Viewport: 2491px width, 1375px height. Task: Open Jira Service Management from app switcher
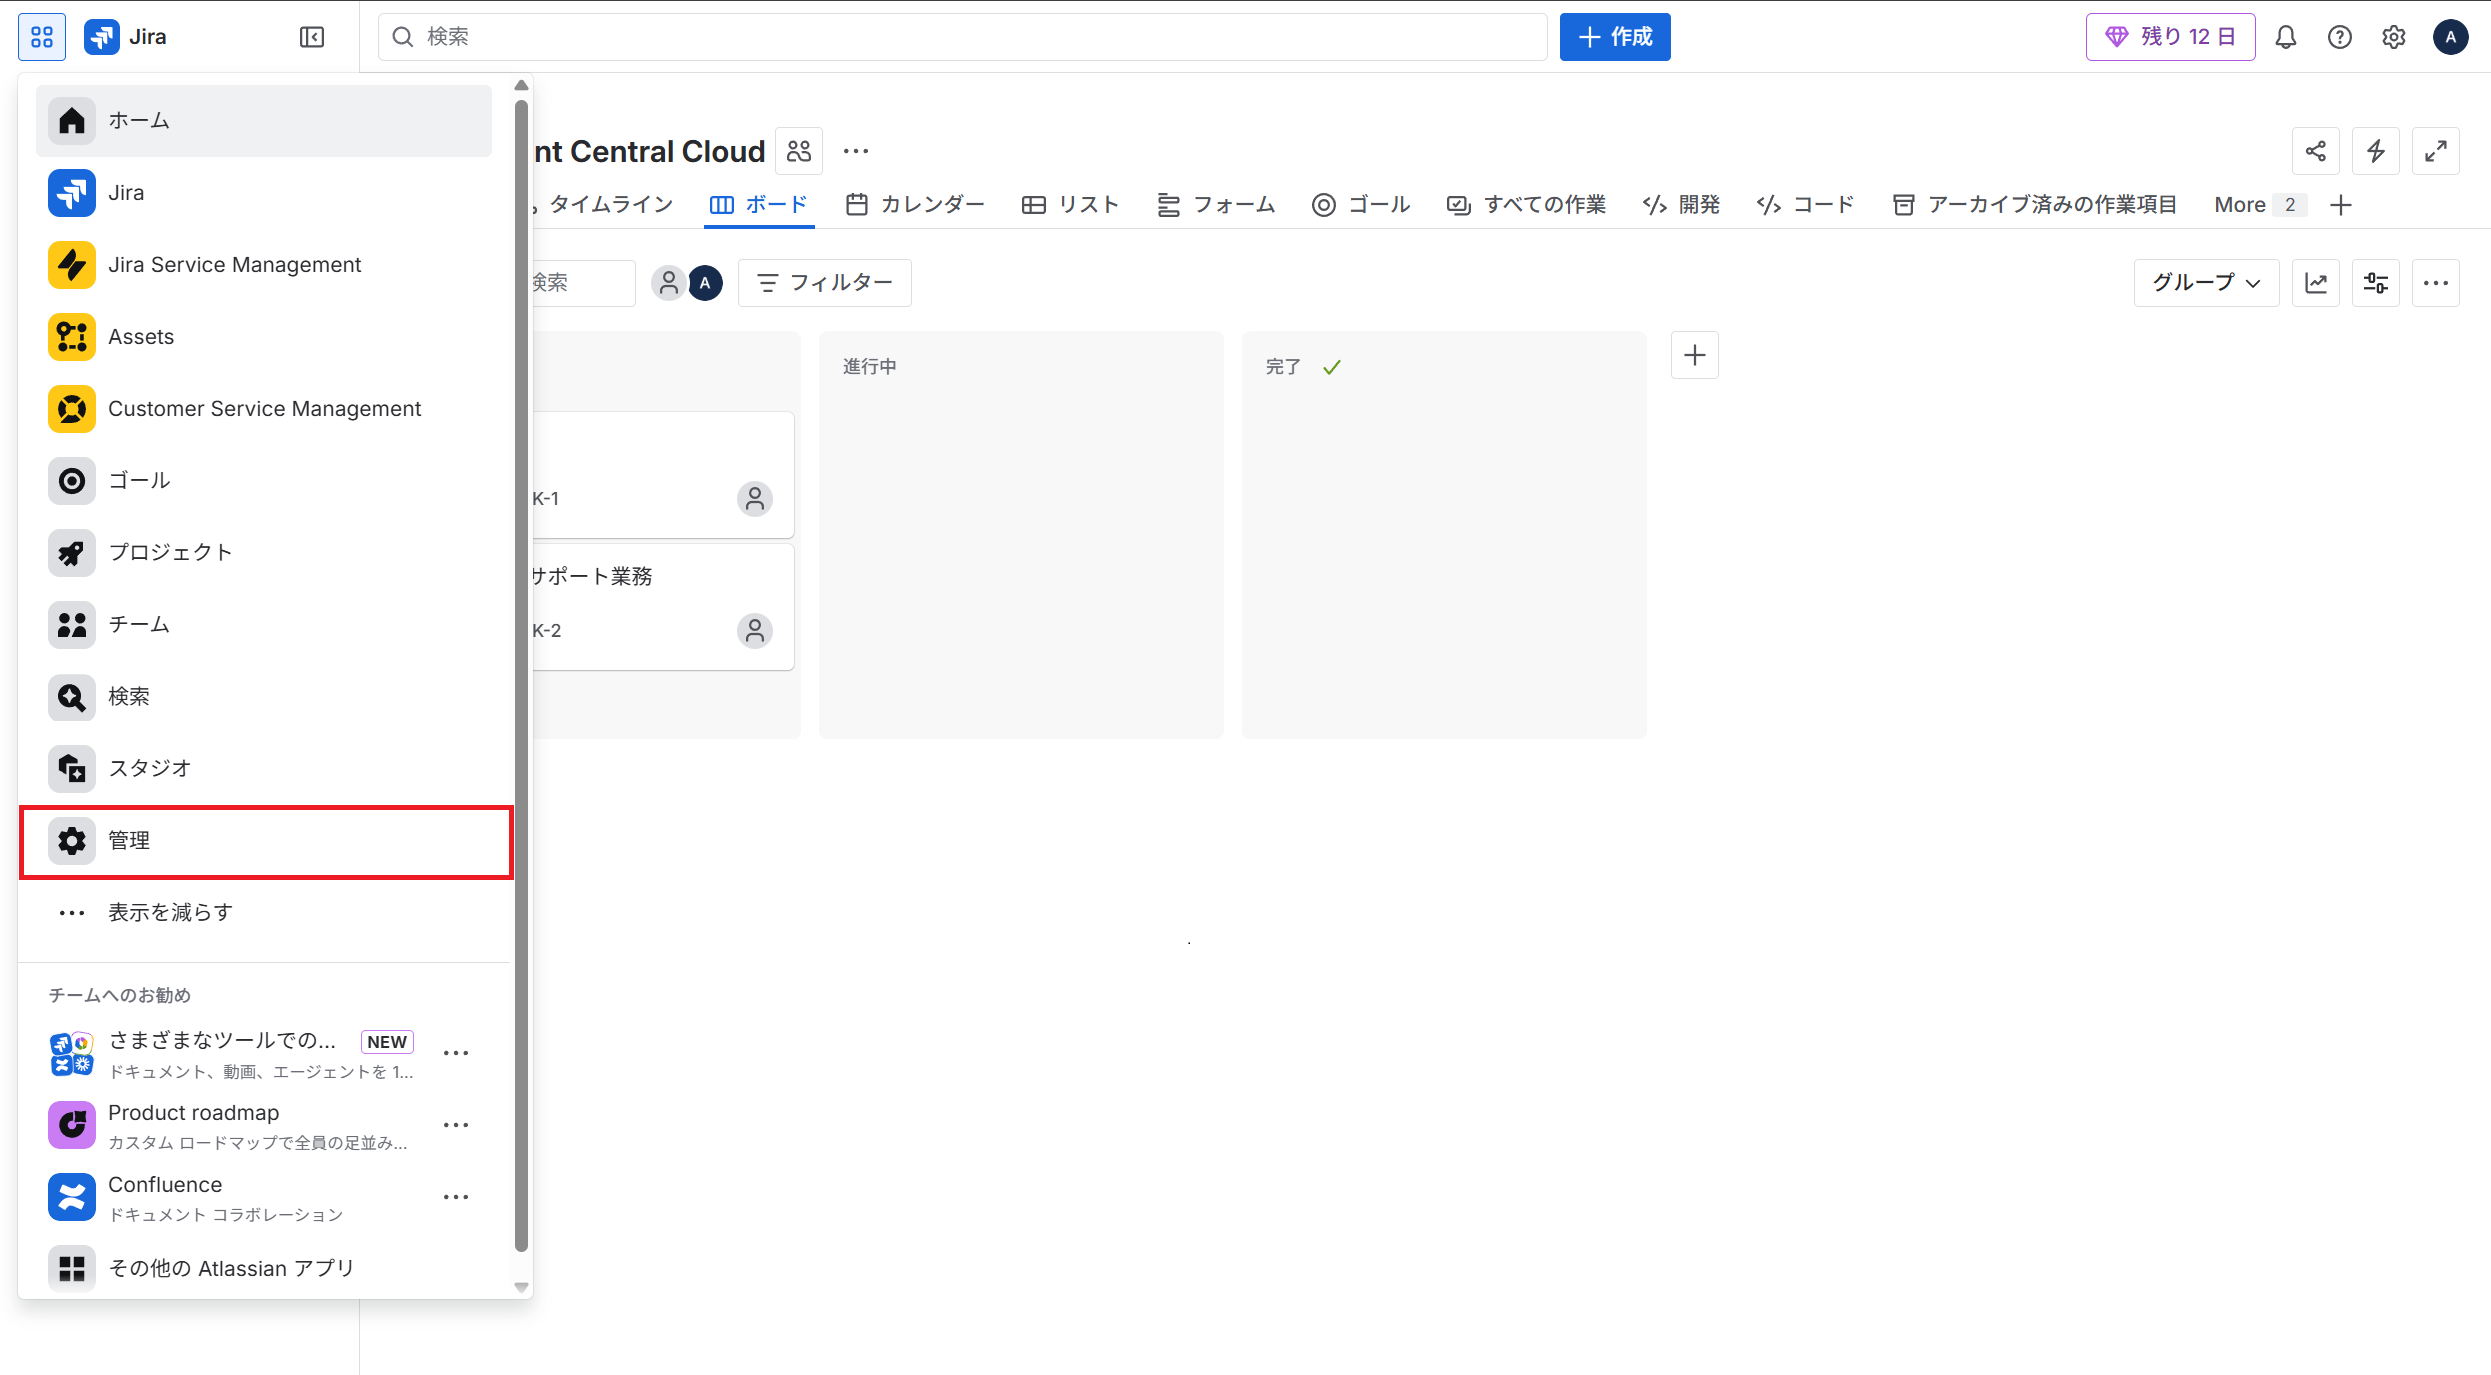point(234,265)
